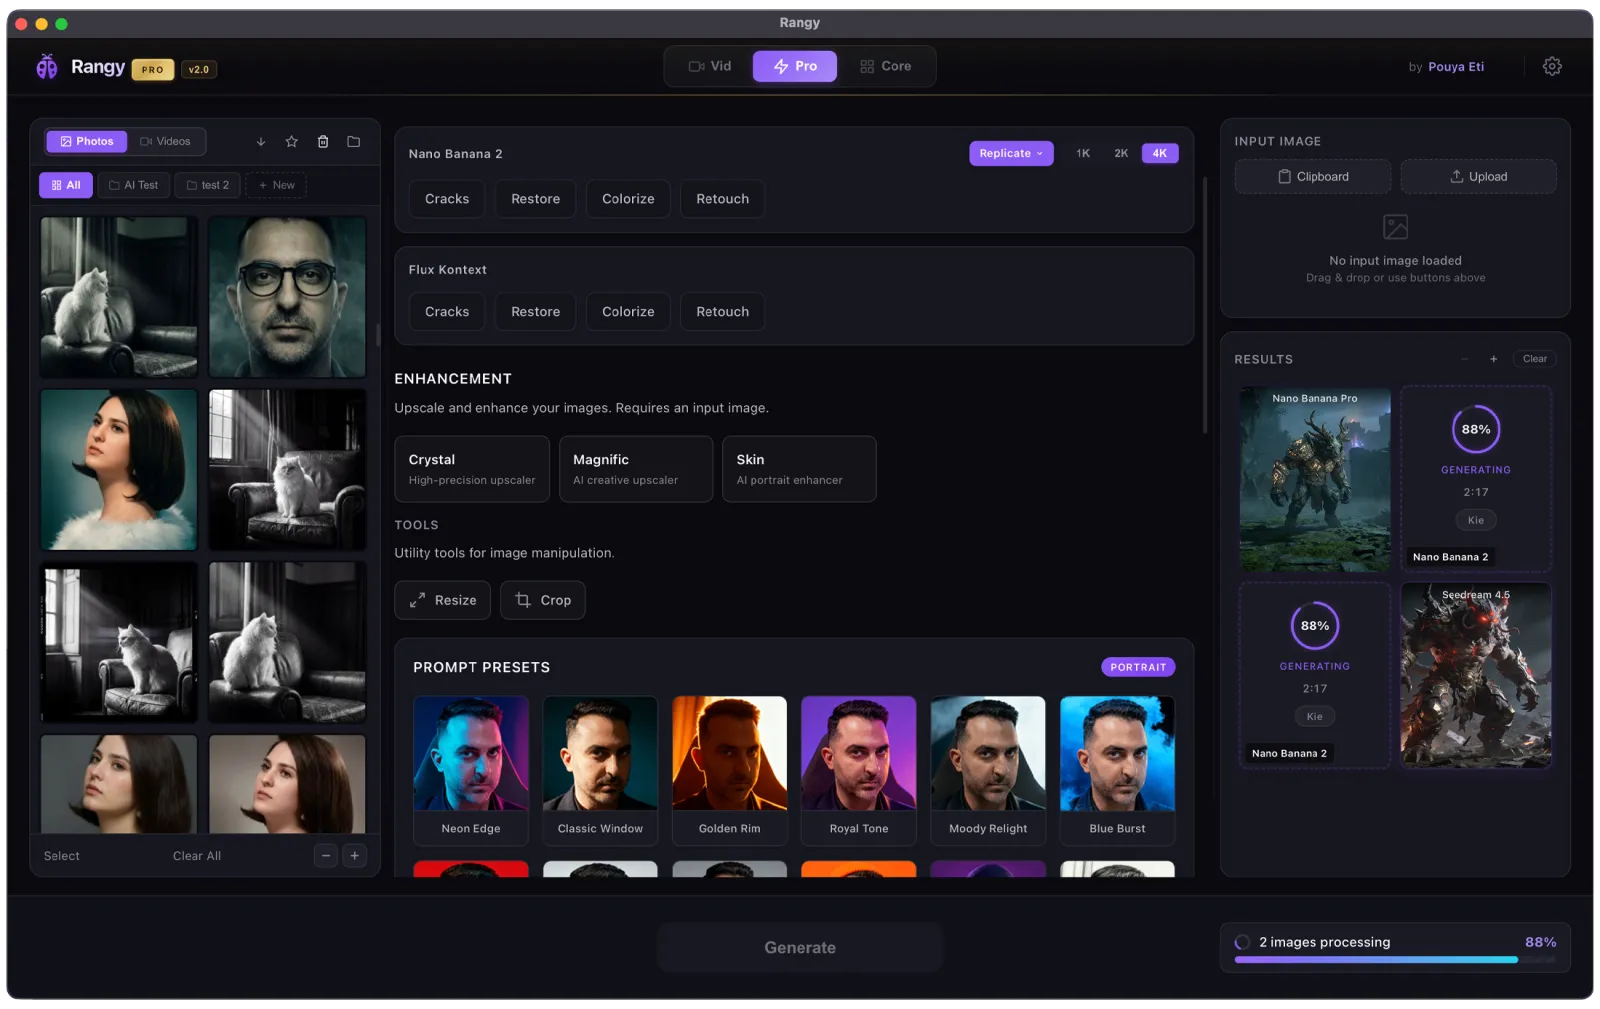Image resolution: width=1600 pixels, height=1009 pixels.
Task: Select 2K resolution
Action: [1121, 153]
